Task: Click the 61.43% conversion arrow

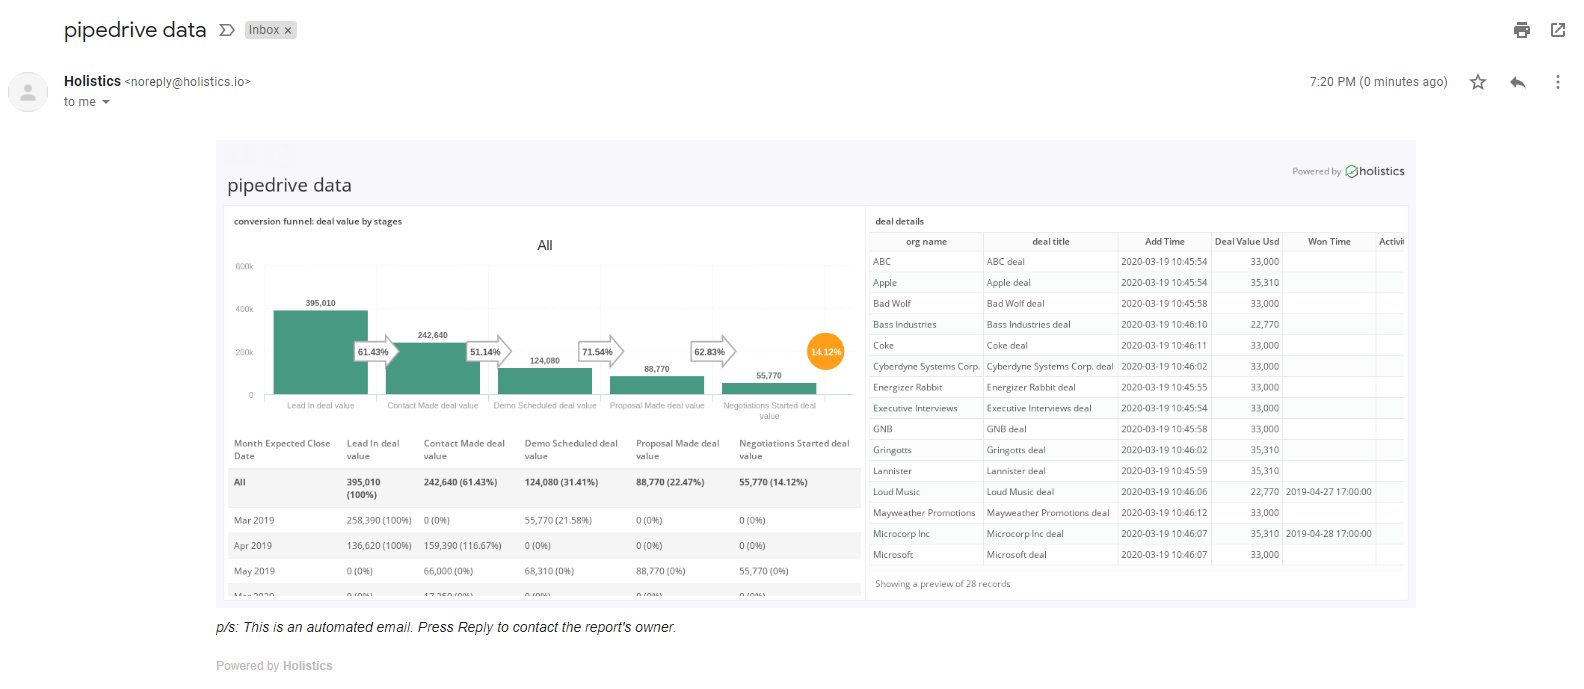Action: [376, 352]
